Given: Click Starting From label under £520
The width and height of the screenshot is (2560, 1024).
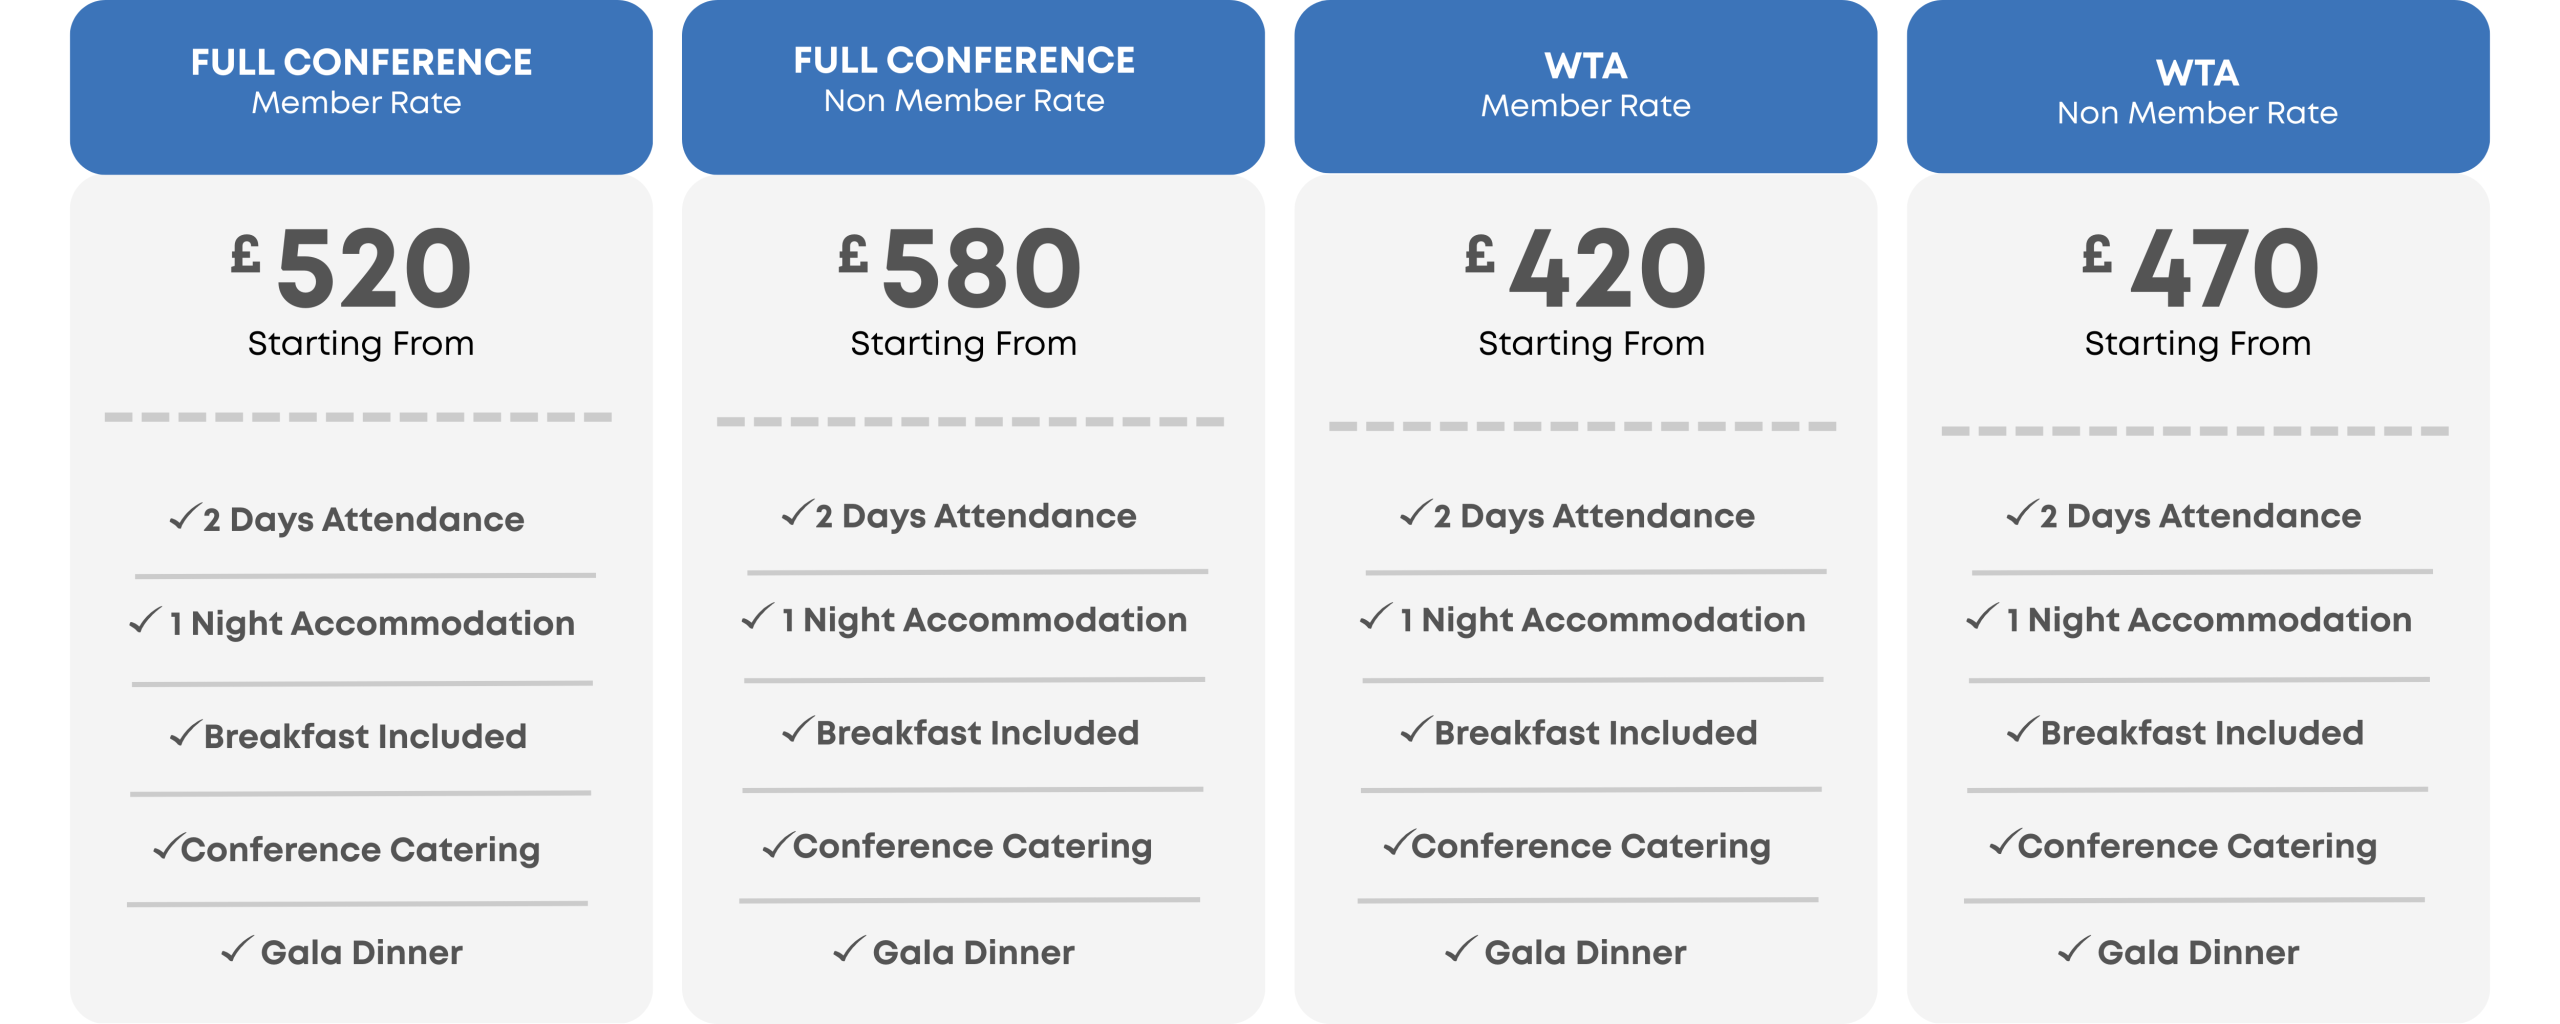Looking at the screenshot, I should [361, 343].
